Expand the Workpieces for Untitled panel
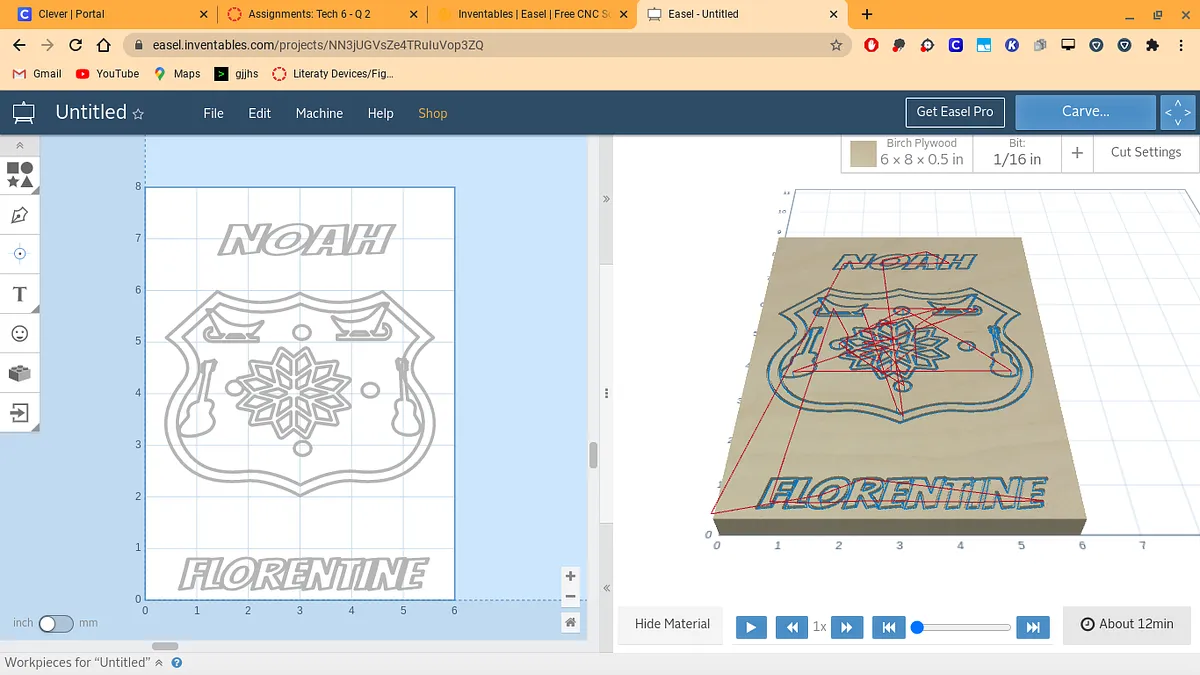Screen dimensions: 1200x675 (158, 663)
